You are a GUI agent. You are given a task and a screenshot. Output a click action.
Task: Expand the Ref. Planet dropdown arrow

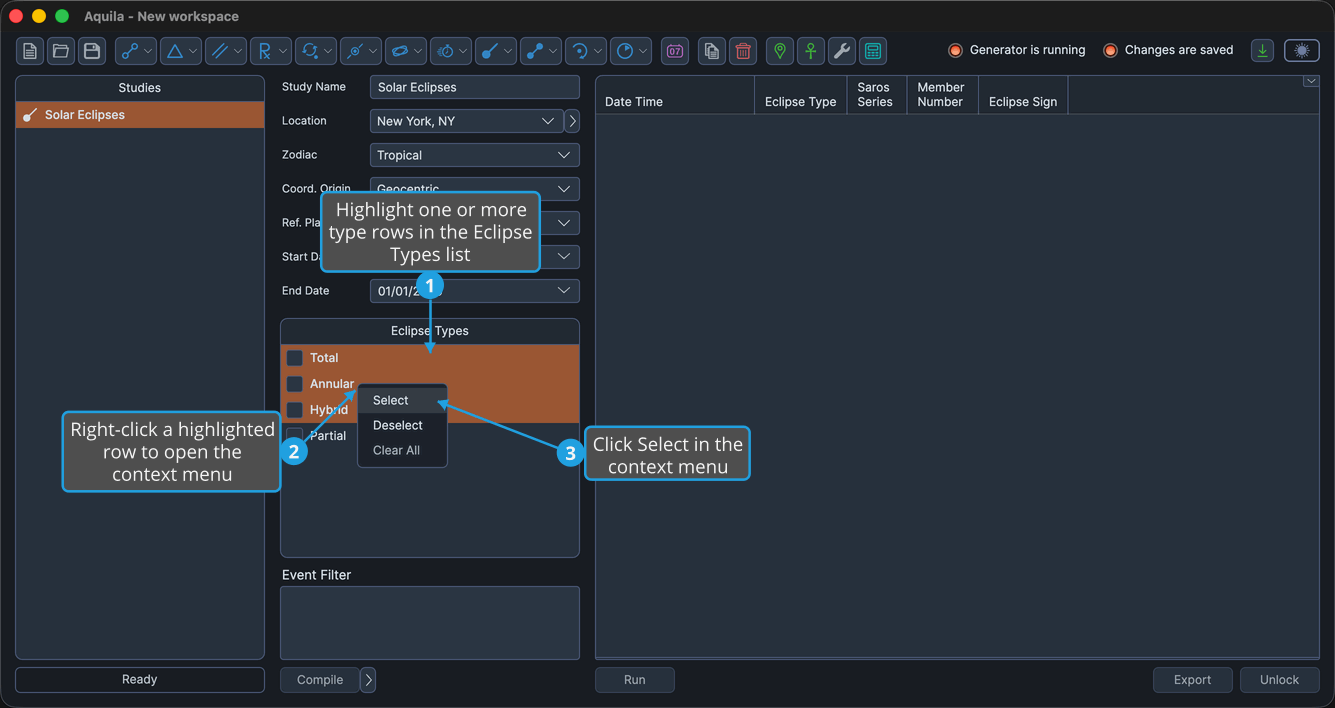(x=564, y=223)
